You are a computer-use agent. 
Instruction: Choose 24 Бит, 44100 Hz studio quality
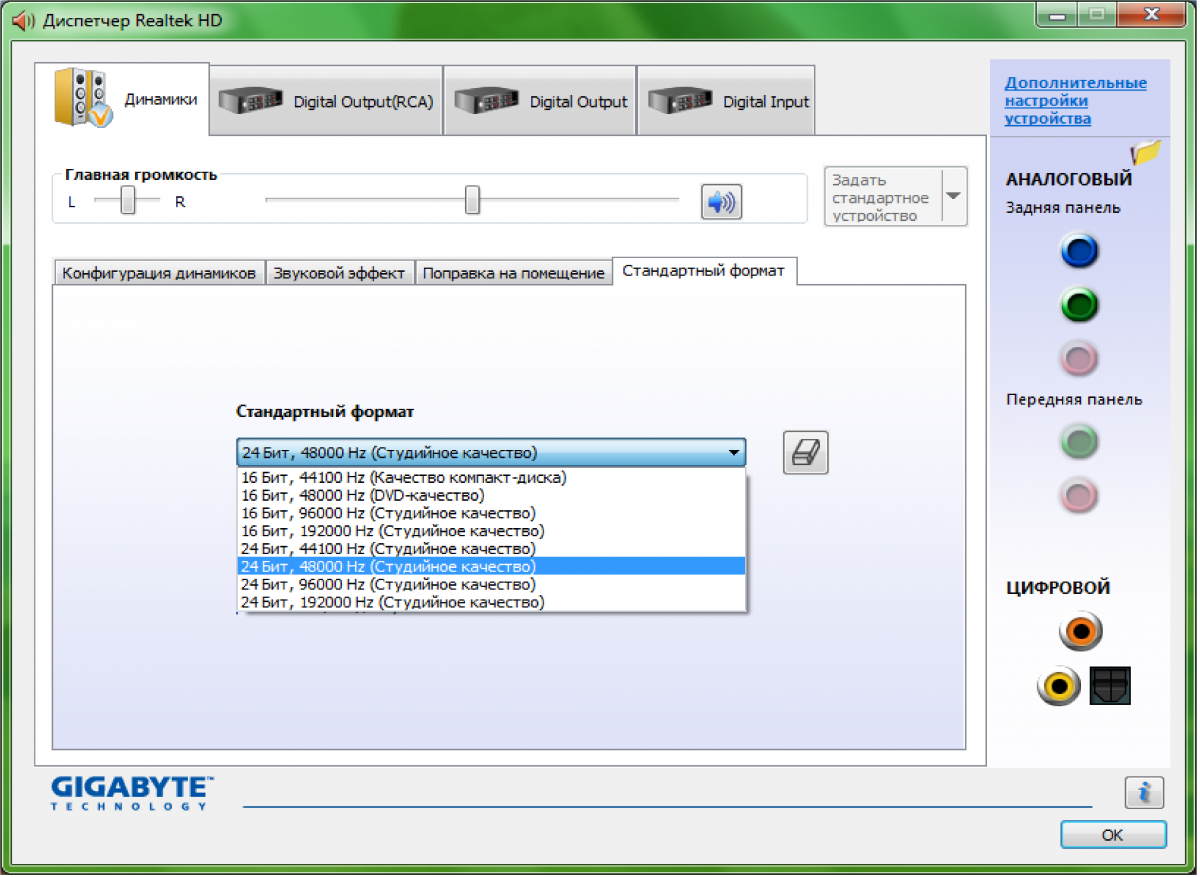click(491, 549)
